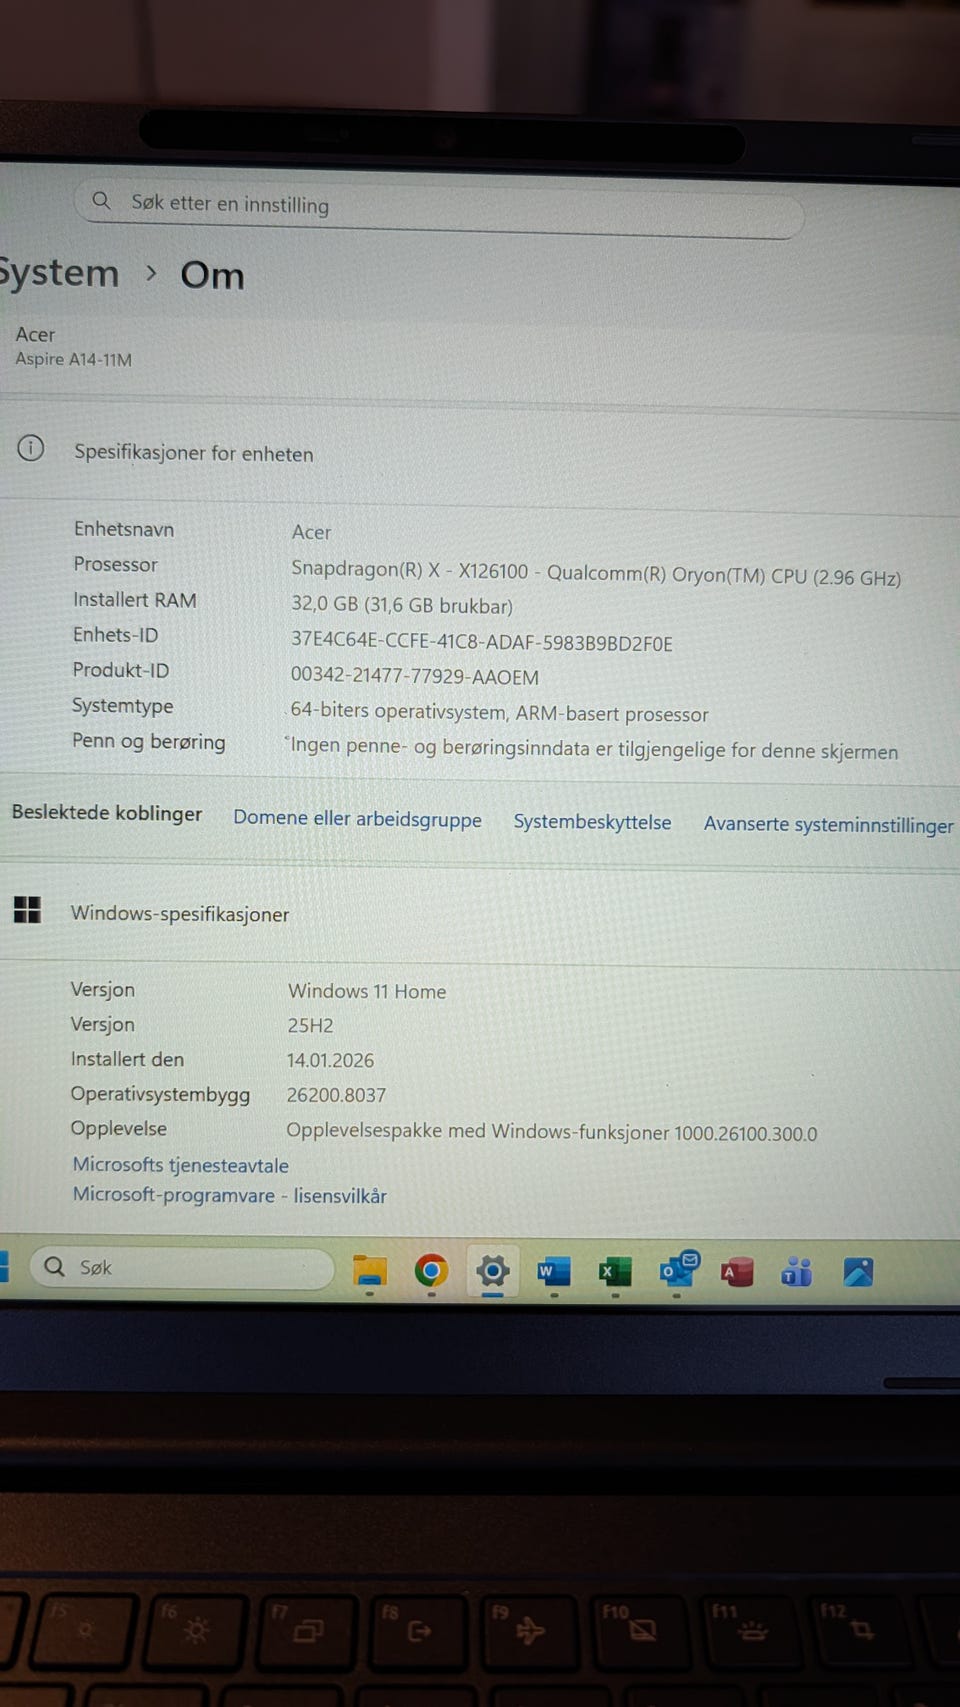Open Microsoft Word from the taskbar
This screenshot has height=1707, width=960.
click(553, 1272)
